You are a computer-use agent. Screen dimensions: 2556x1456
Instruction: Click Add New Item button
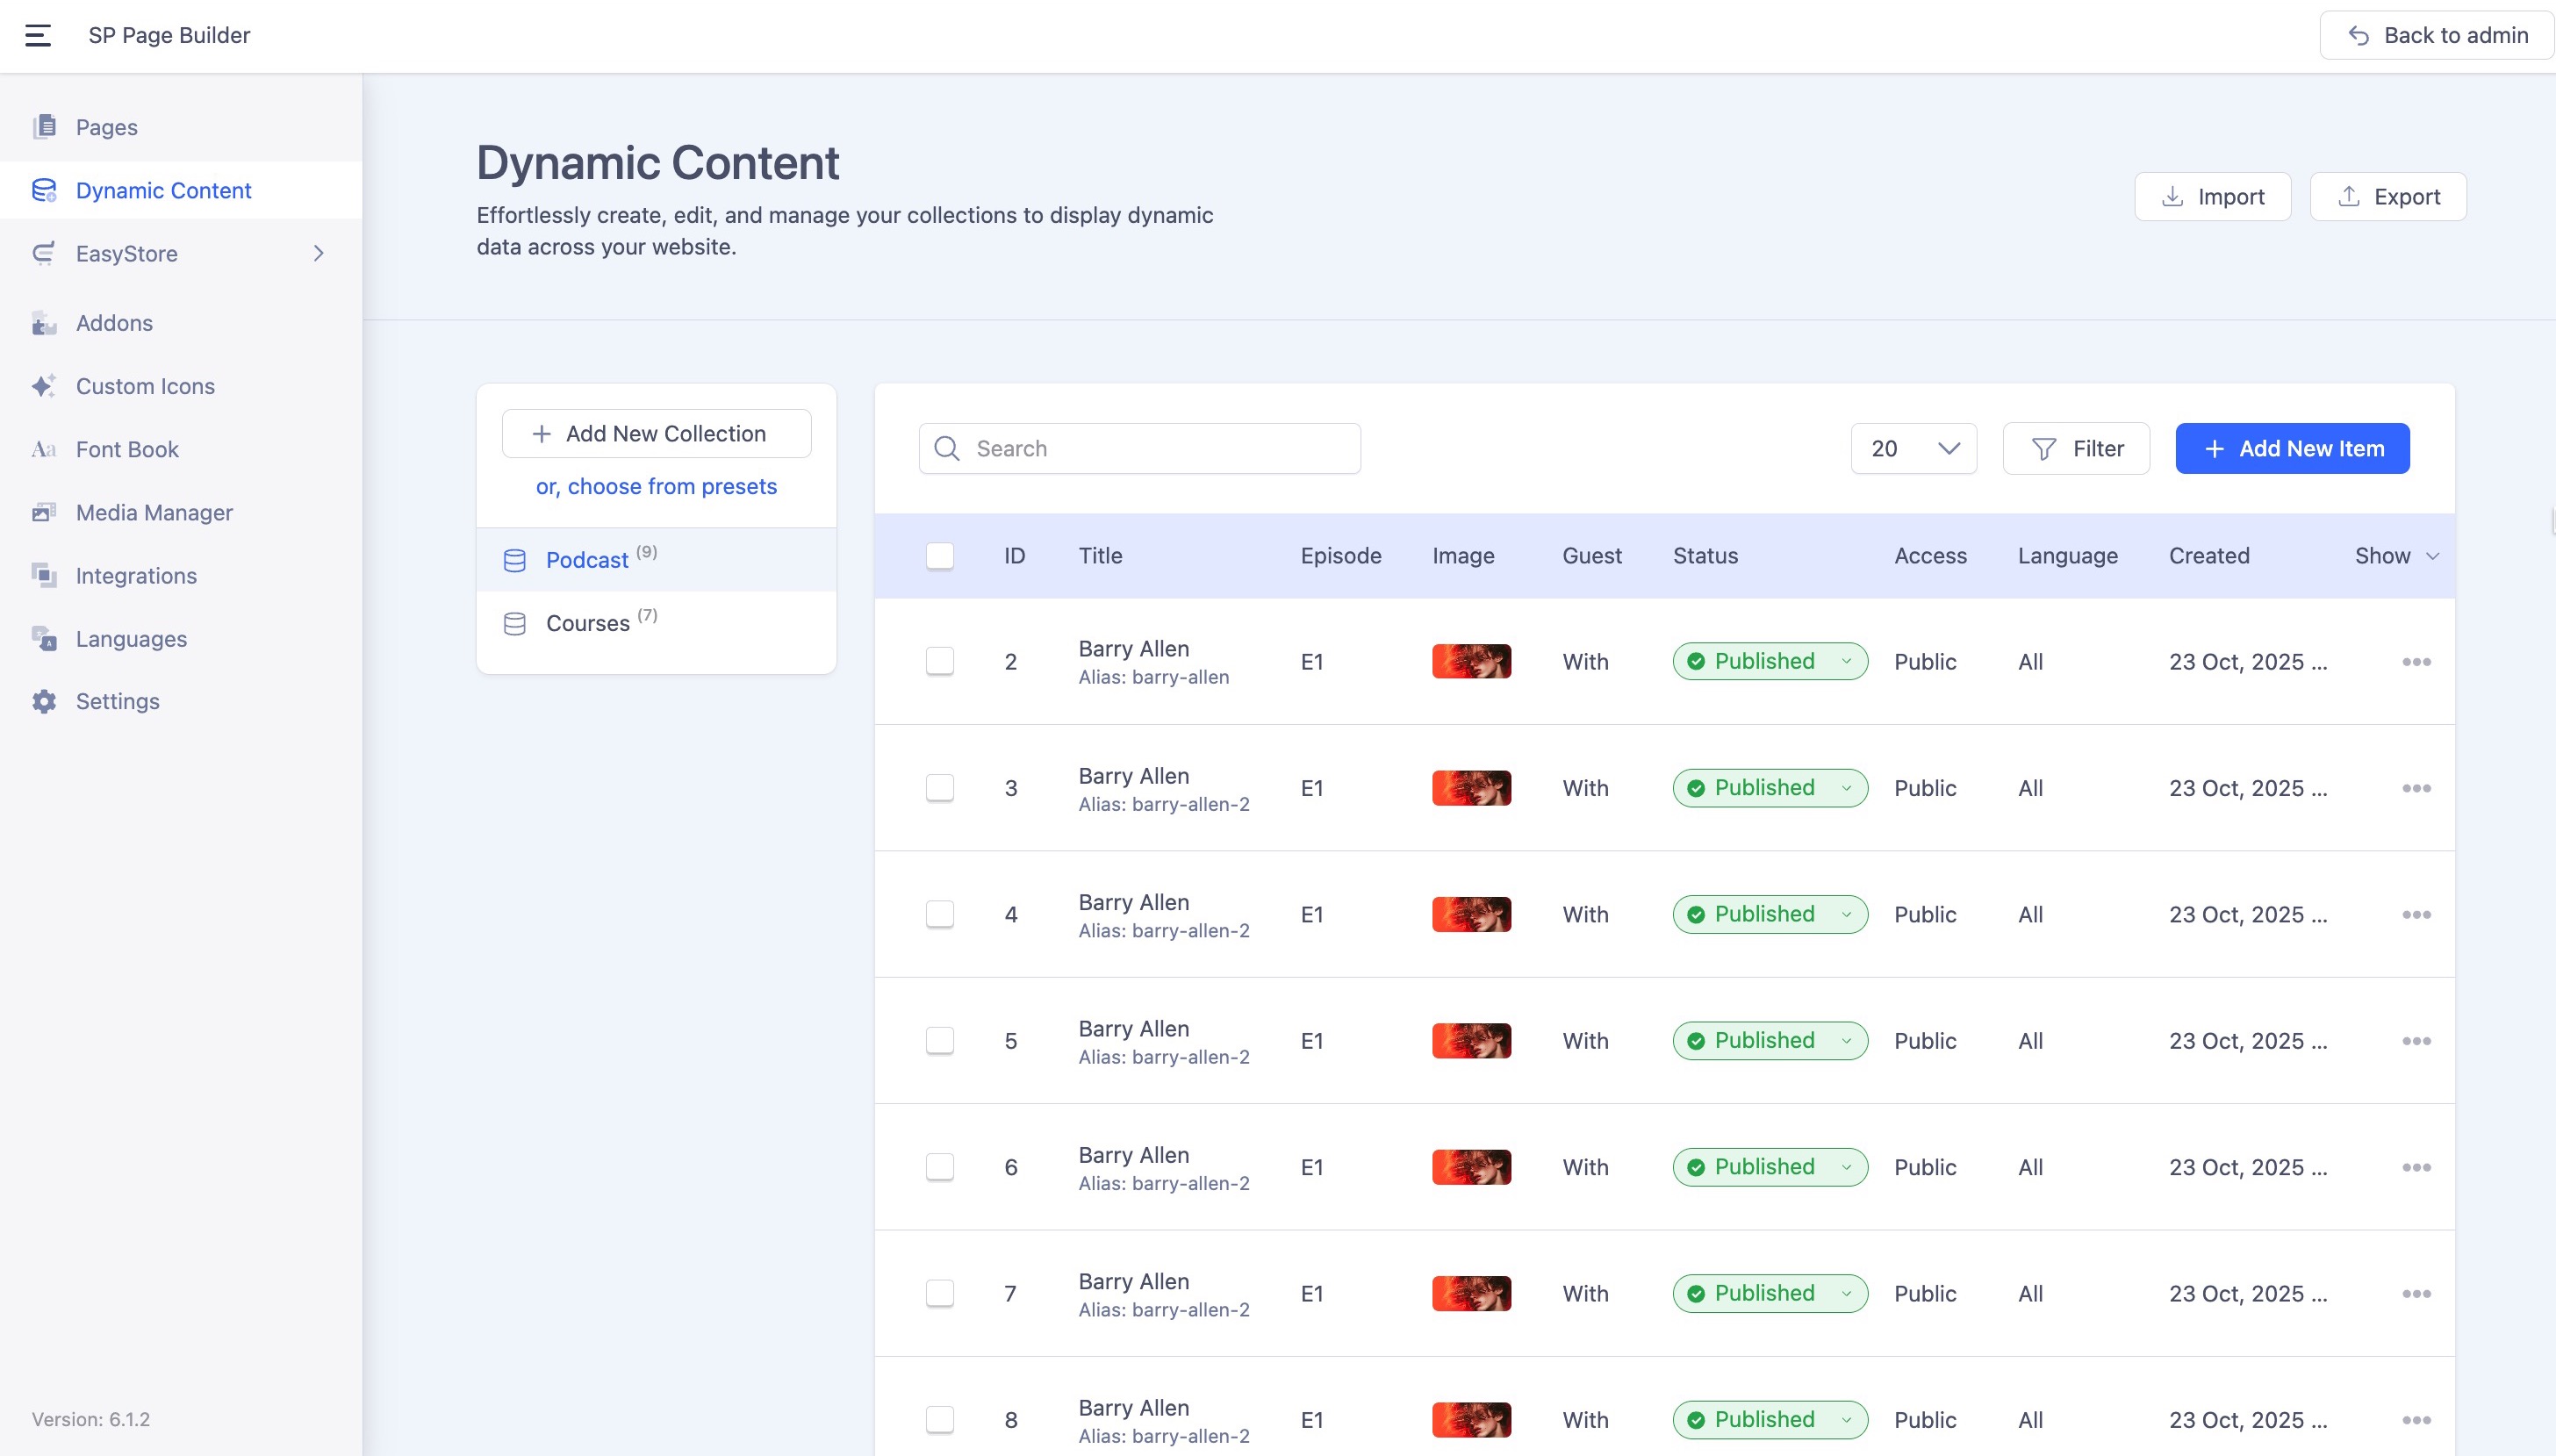2291,448
